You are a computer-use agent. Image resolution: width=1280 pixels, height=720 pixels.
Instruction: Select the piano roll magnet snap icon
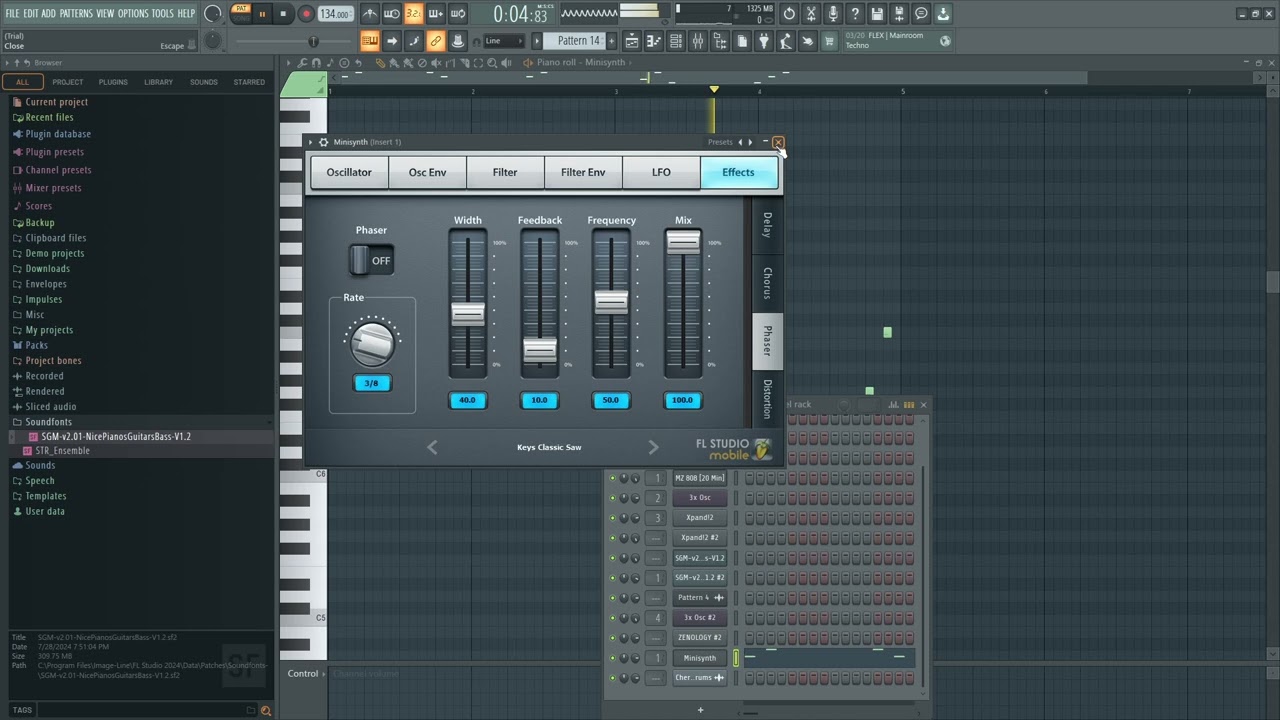tap(316, 63)
